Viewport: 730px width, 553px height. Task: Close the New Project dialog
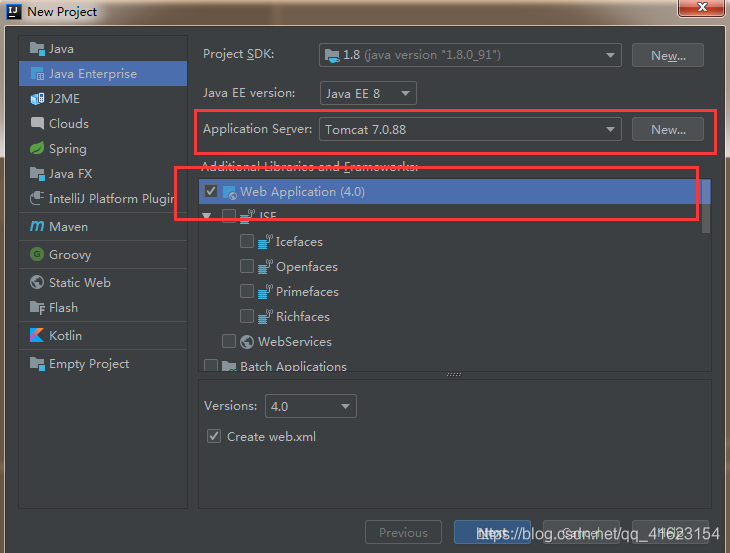701,7
